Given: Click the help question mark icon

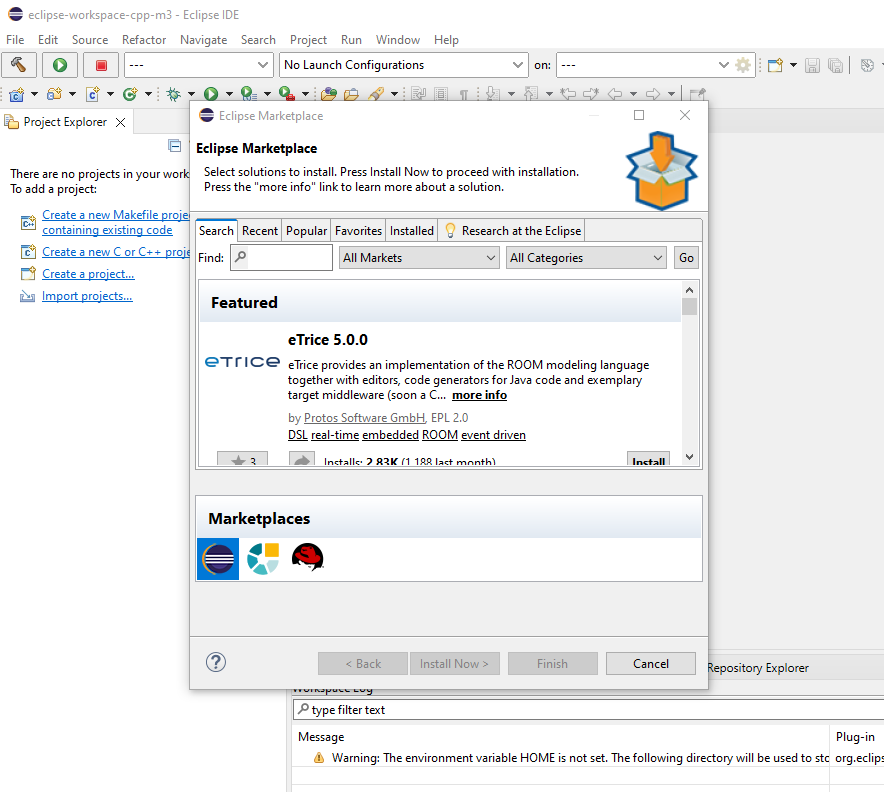Looking at the screenshot, I should point(216,662).
